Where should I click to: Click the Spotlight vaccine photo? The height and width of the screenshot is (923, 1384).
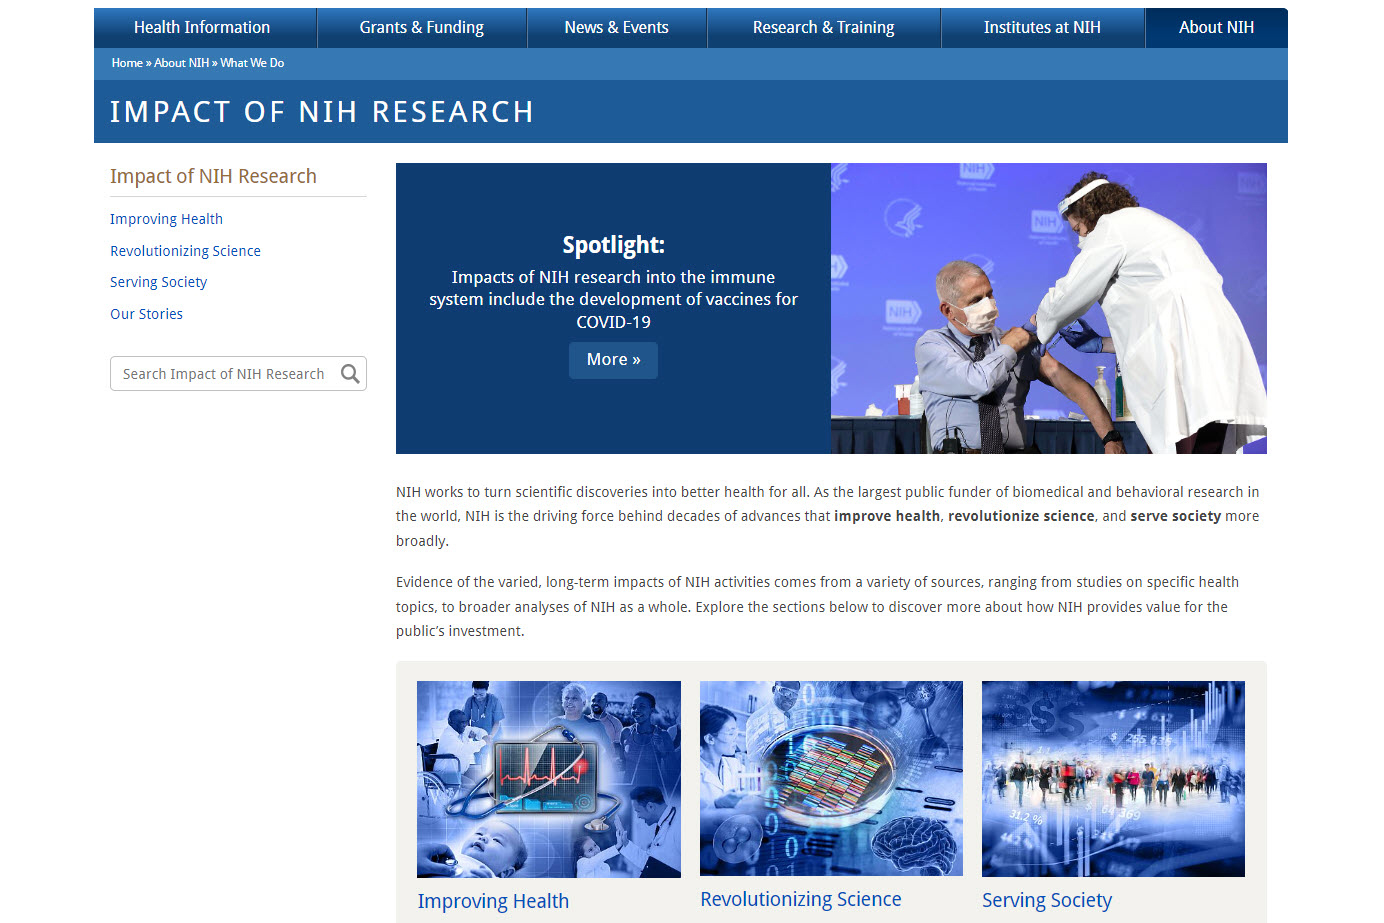pyautogui.click(x=1048, y=308)
